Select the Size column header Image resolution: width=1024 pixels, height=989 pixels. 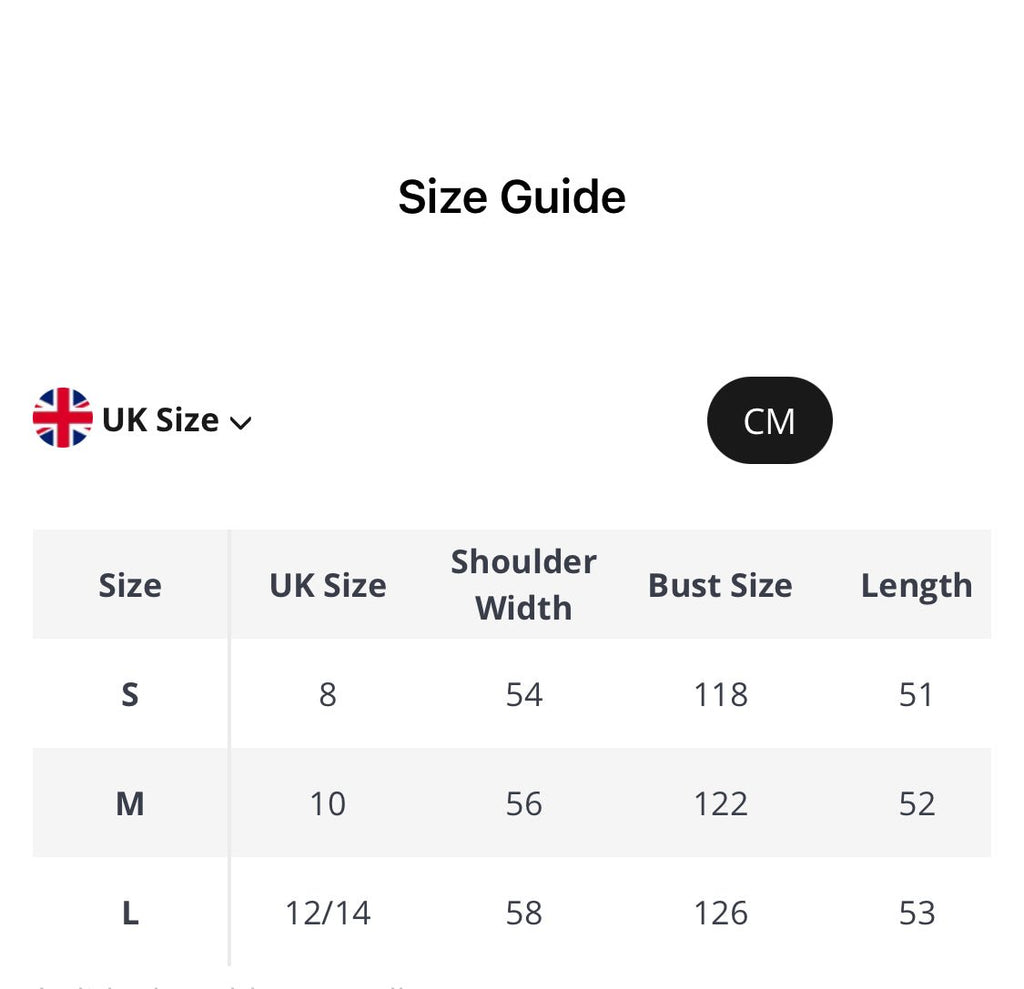(x=130, y=585)
